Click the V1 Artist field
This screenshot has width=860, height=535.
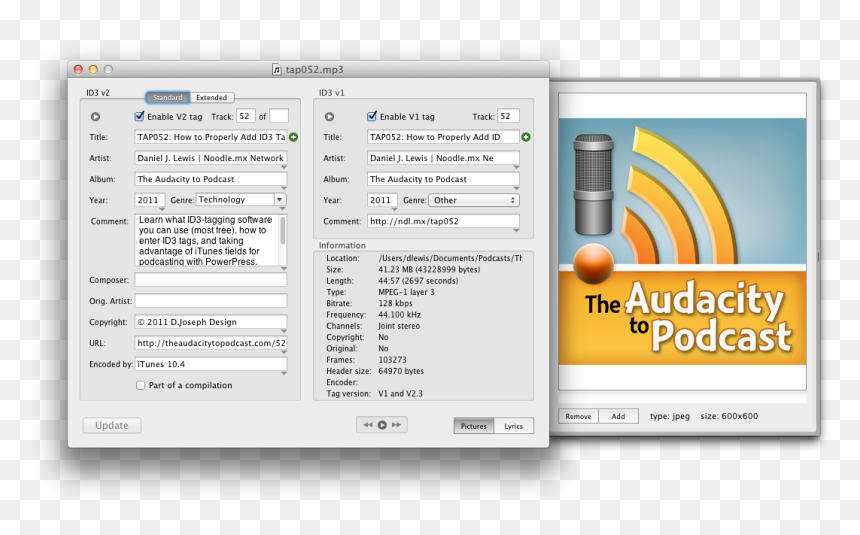tap(443, 158)
